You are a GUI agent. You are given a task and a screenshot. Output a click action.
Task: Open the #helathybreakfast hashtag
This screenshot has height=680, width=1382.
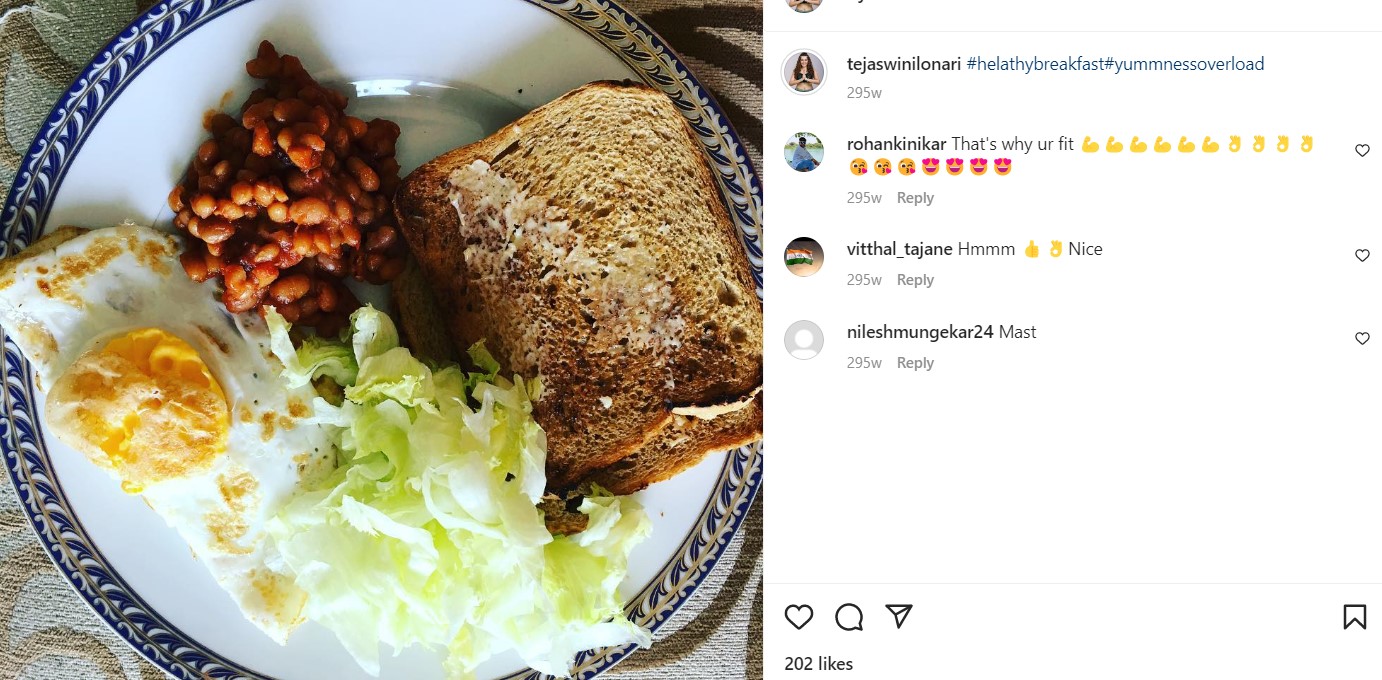pyautogui.click(x=1035, y=64)
